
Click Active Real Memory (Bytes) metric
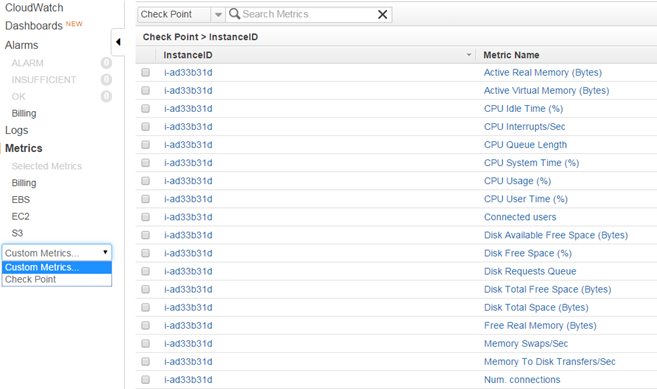543,73
